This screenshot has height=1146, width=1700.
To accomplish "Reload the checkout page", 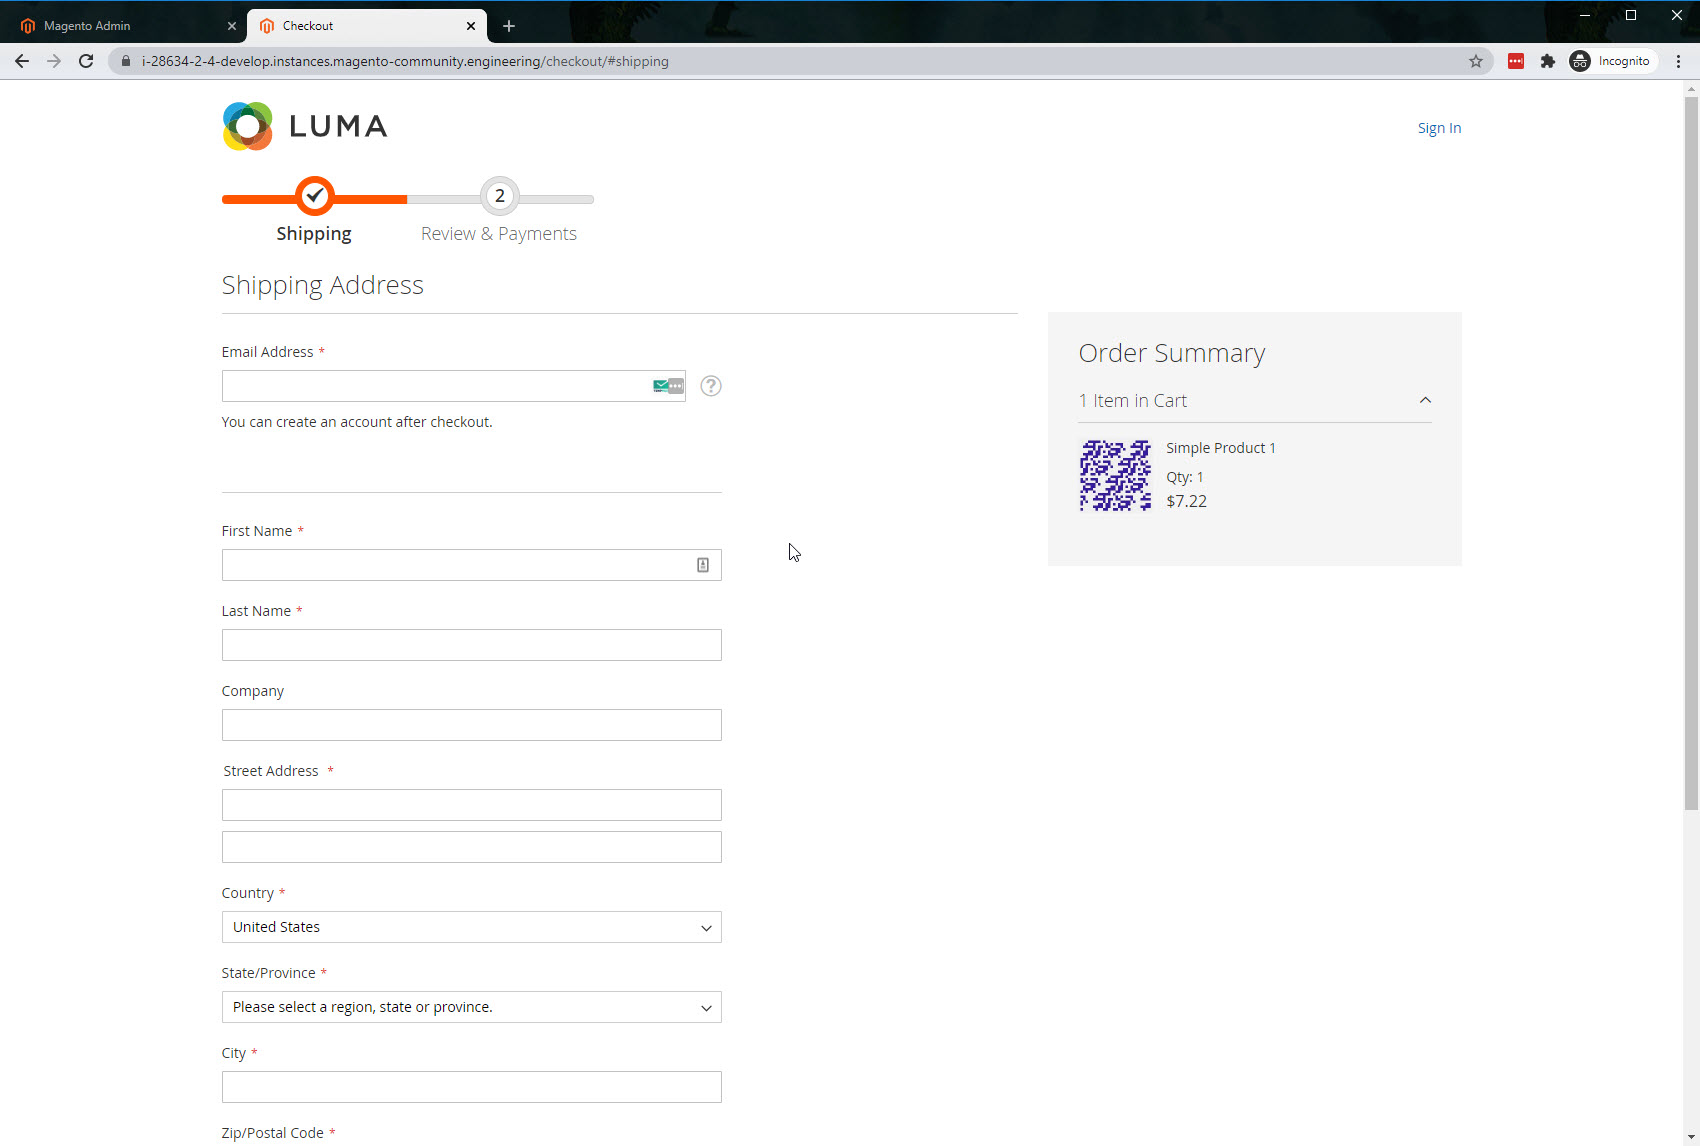I will (86, 61).
